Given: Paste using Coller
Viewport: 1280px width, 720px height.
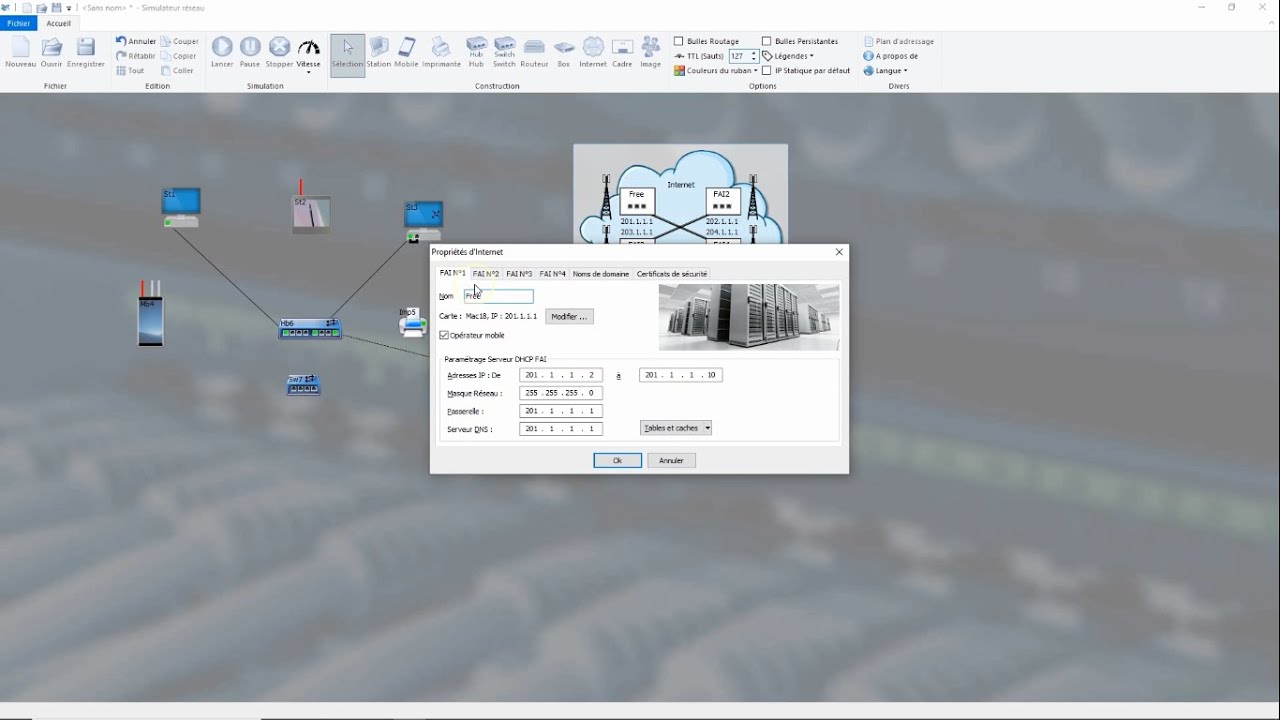Looking at the screenshot, I should (177, 71).
